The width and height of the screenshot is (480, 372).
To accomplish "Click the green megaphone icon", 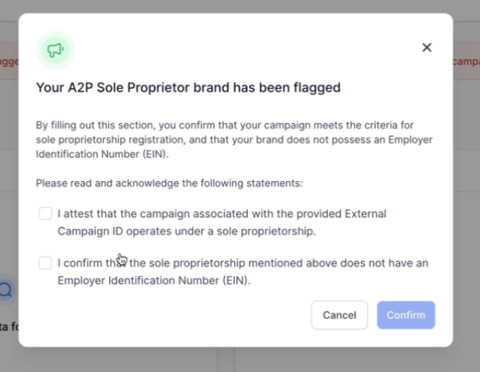I will [55, 50].
